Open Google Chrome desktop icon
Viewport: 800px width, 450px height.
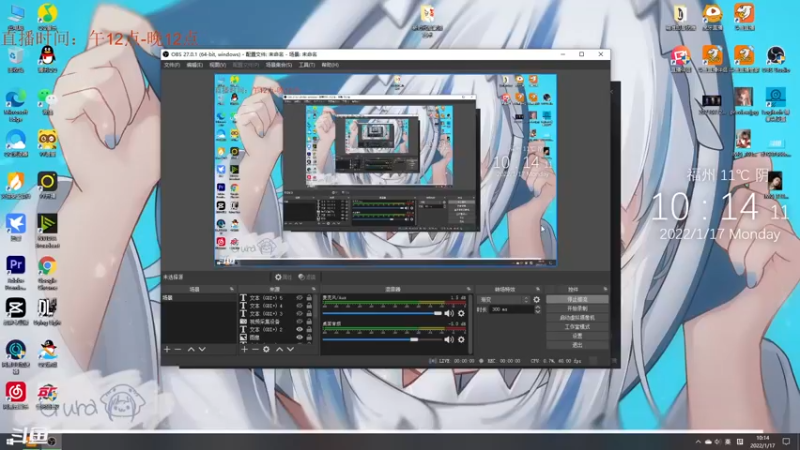coord(47,272)
